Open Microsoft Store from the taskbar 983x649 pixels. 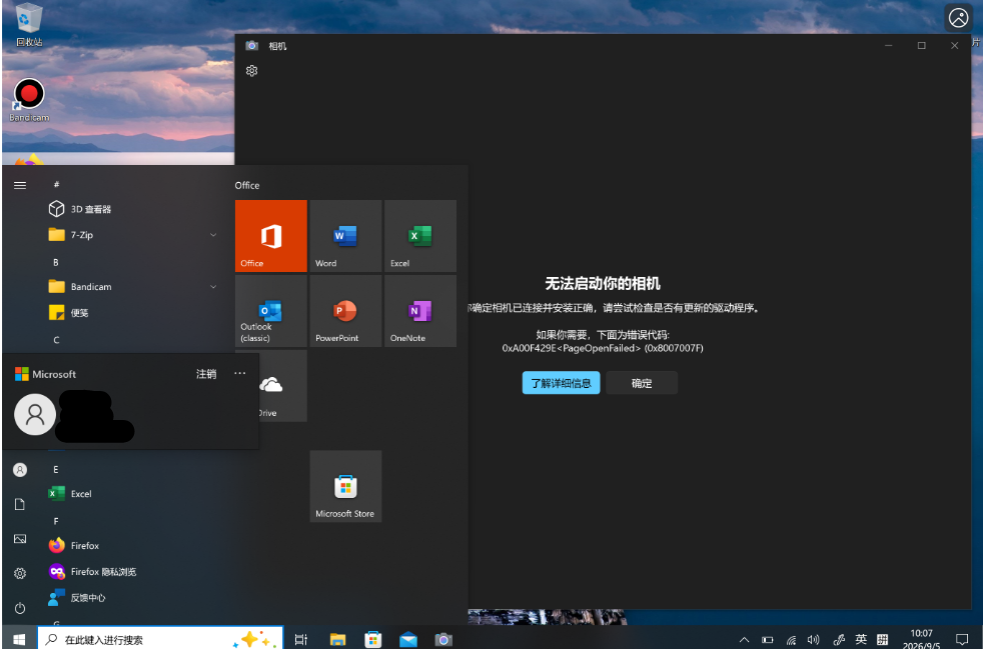pyautogui.click(x=373, y=639)
